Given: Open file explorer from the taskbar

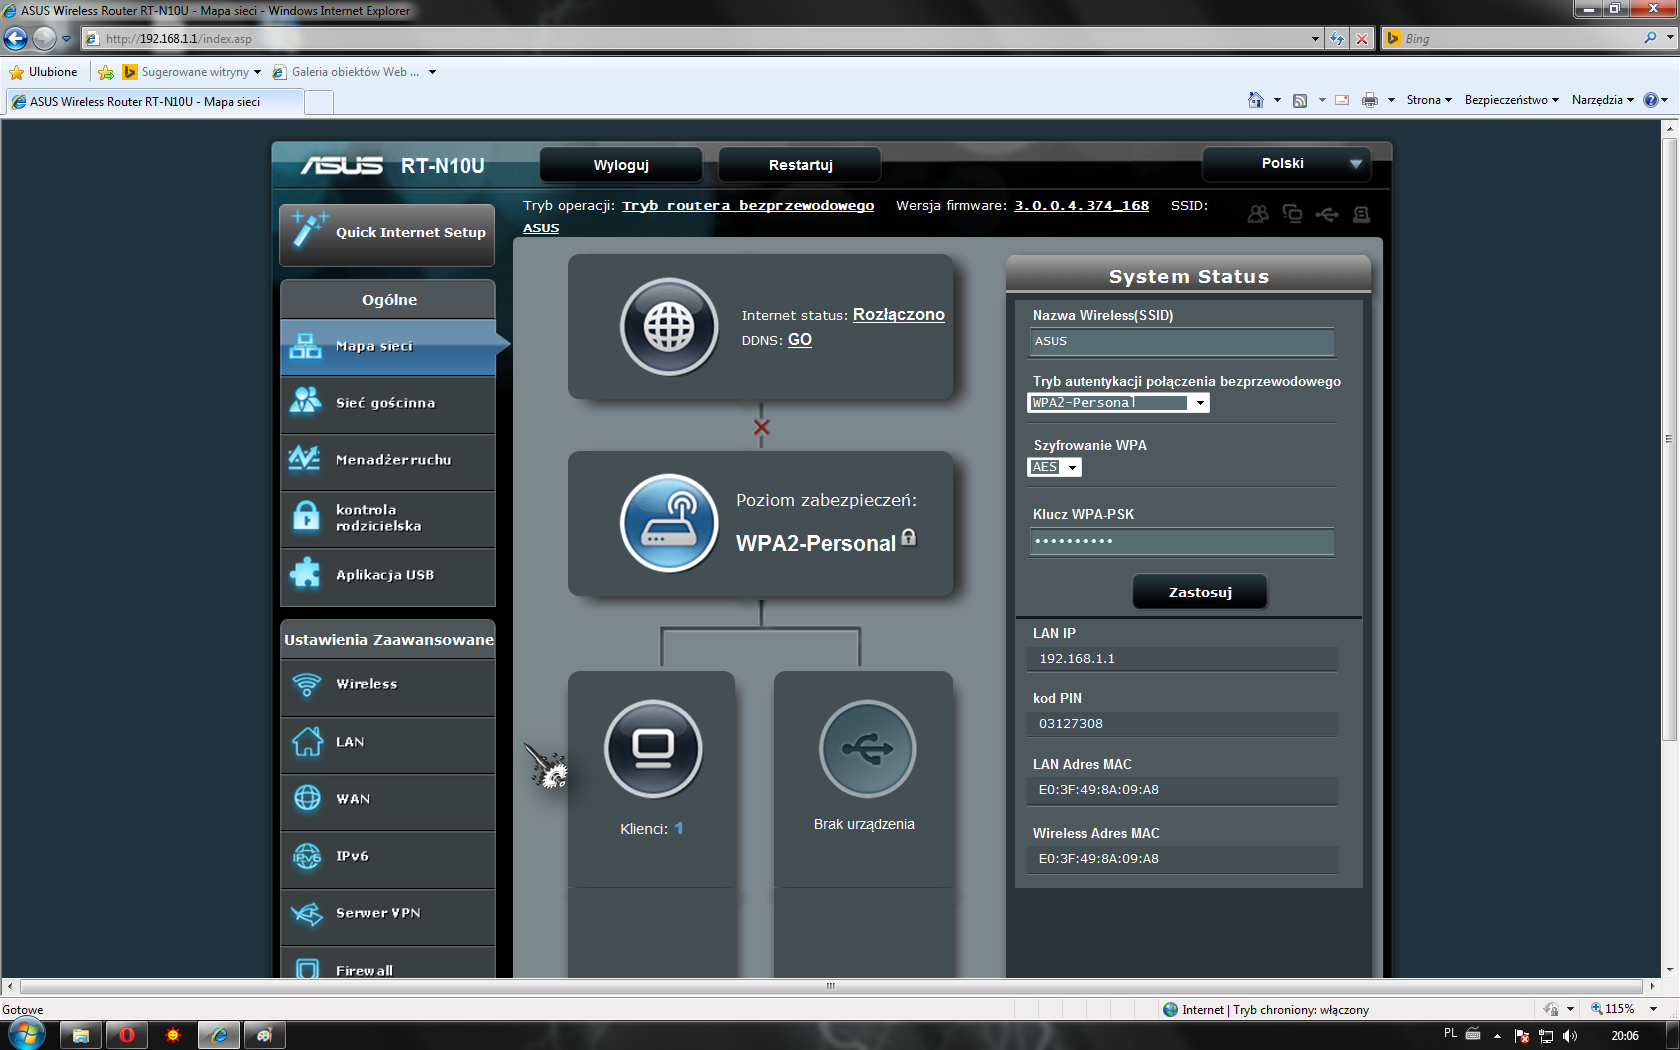Looking at the screenshot, I should [x=80, y=1035].
